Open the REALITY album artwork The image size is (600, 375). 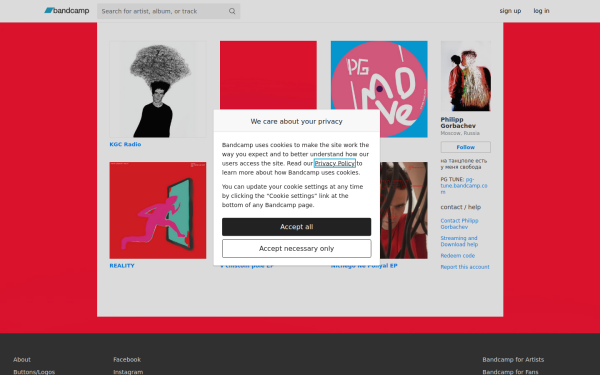coord(158,210)
